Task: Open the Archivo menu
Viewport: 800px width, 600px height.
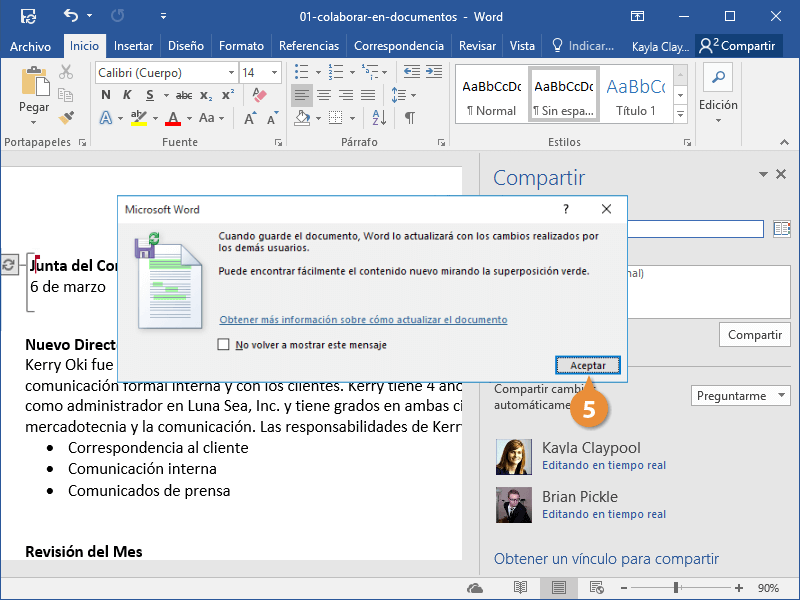Action: tap(31, 46)
